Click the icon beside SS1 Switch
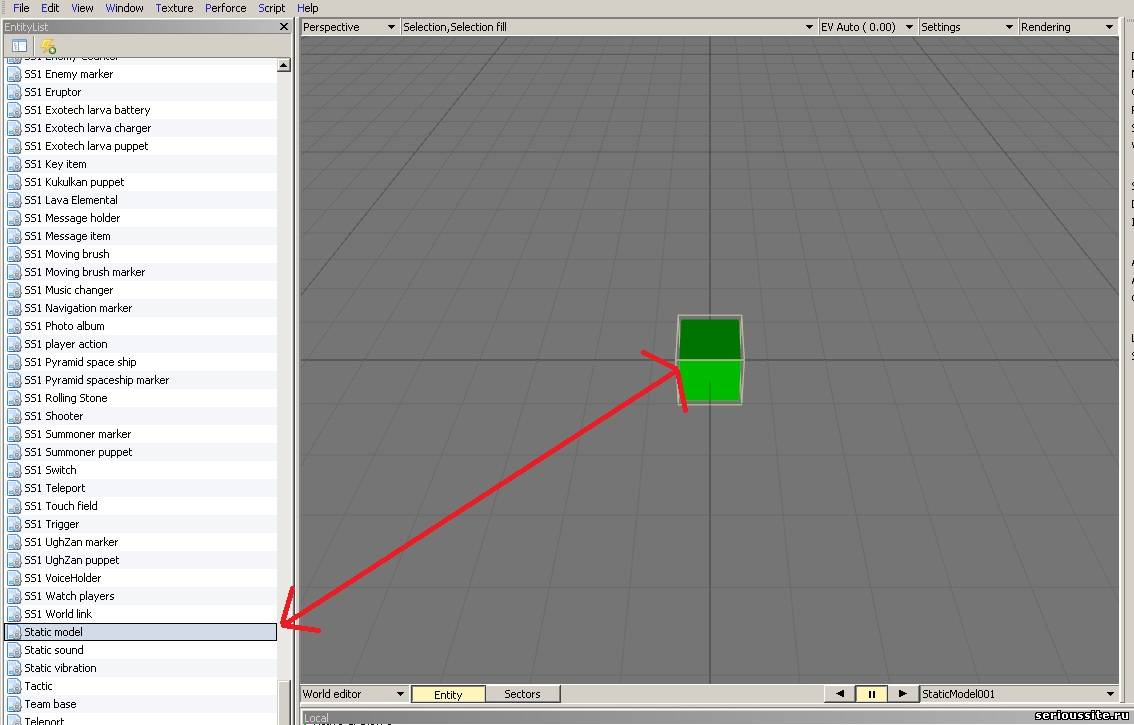 pos(14,470)
